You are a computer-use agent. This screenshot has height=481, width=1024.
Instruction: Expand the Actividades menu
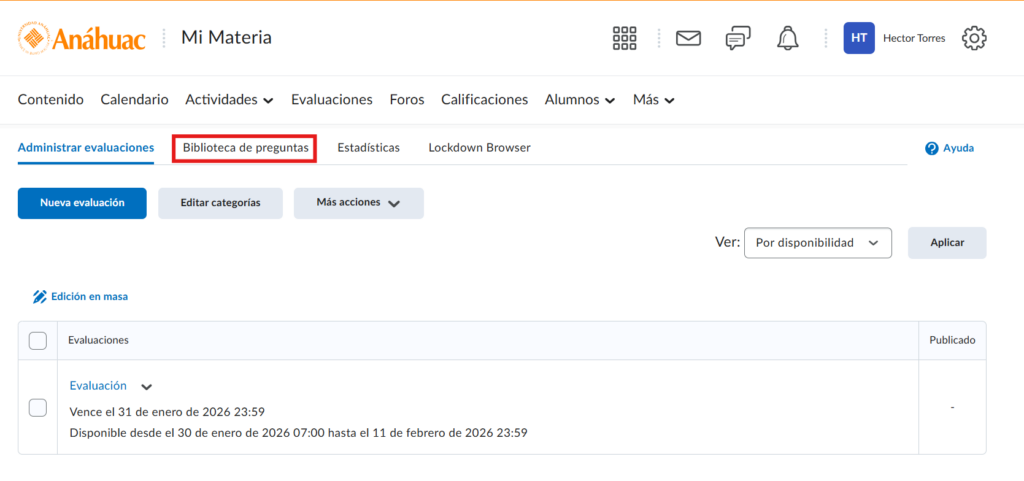229,100
